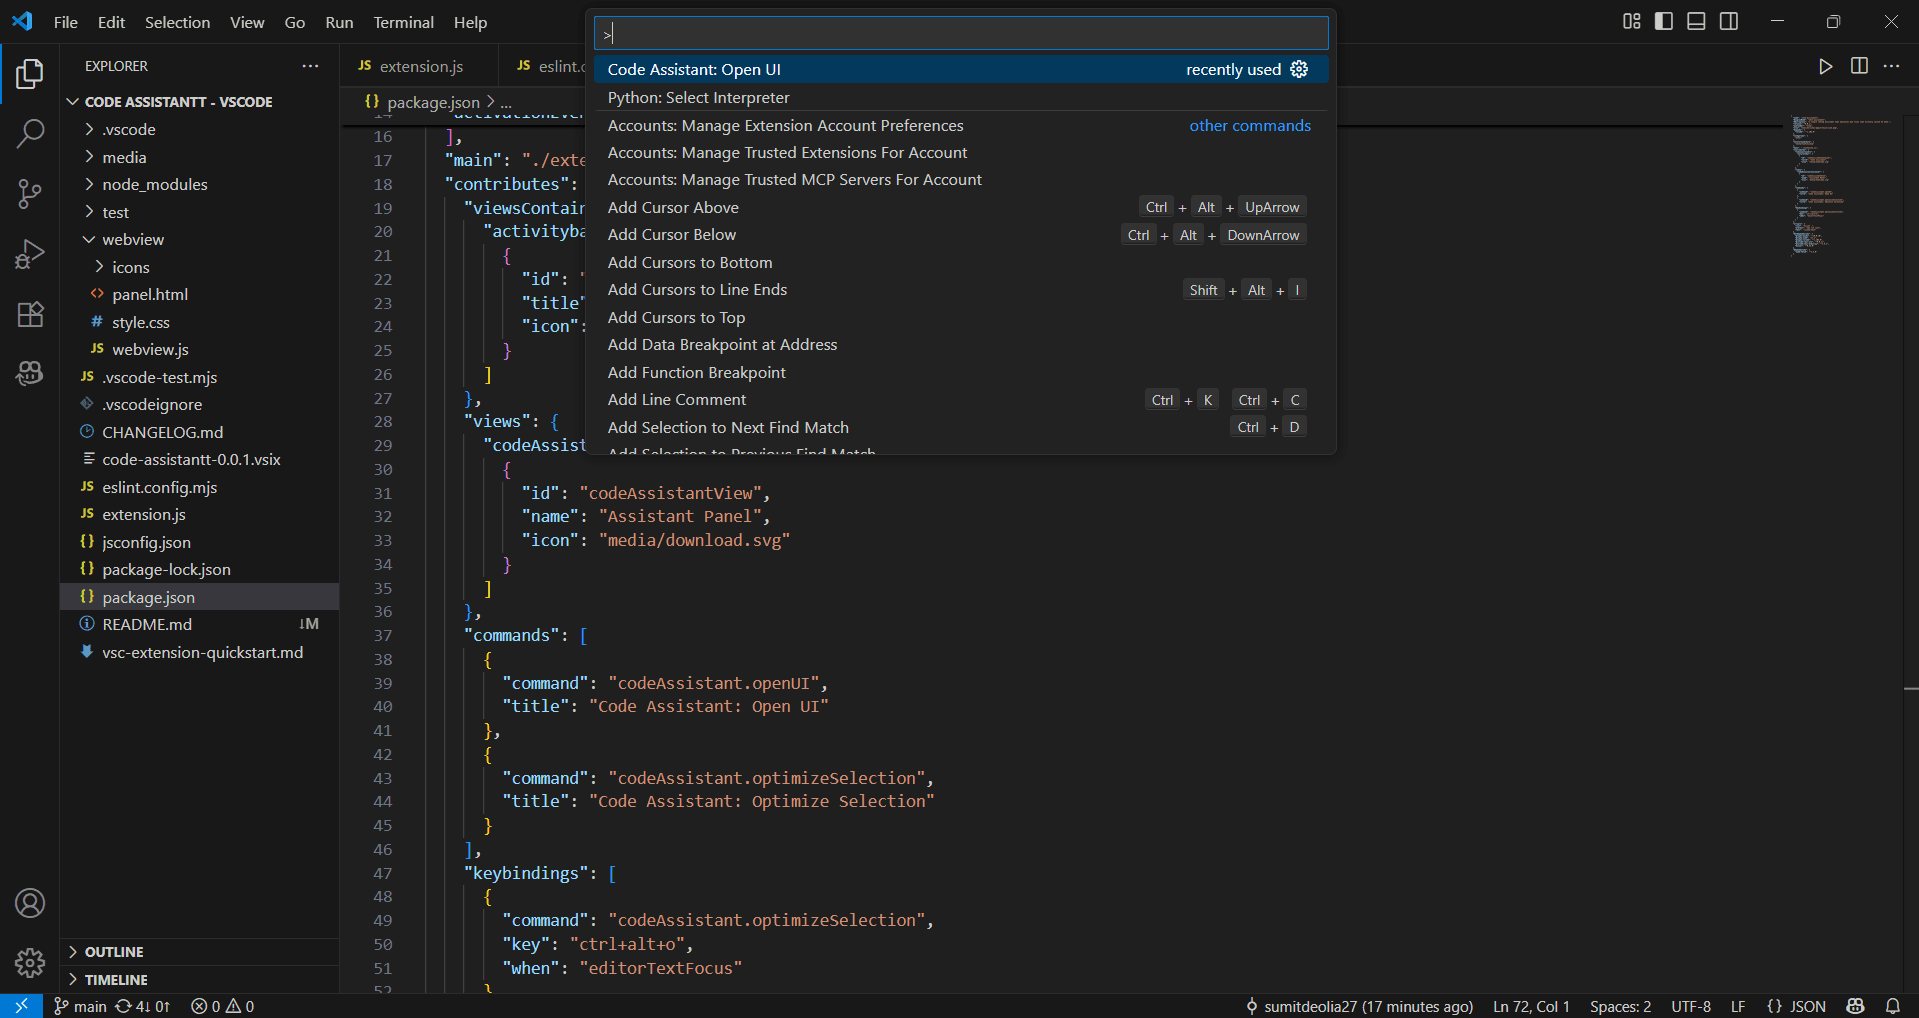Viewport: 1919px width, 1018px height.
Task: Click the Run play icon in editor toolbar
Action: coord(1826,66)
